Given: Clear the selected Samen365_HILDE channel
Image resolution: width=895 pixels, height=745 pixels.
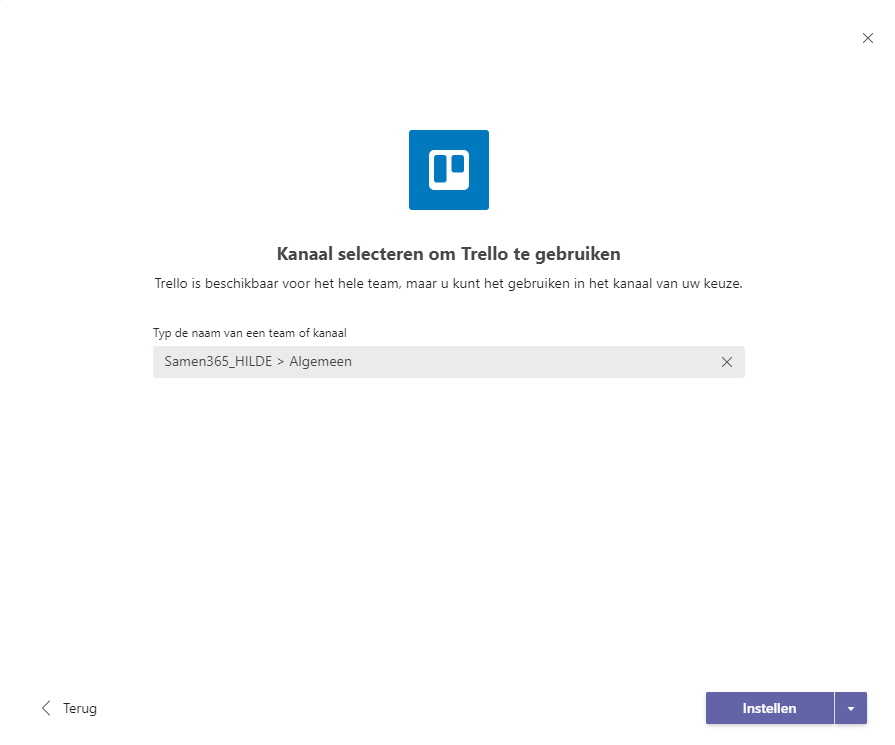Looking at the screenshot, I should pyautogui.click(x=727, y=362).
